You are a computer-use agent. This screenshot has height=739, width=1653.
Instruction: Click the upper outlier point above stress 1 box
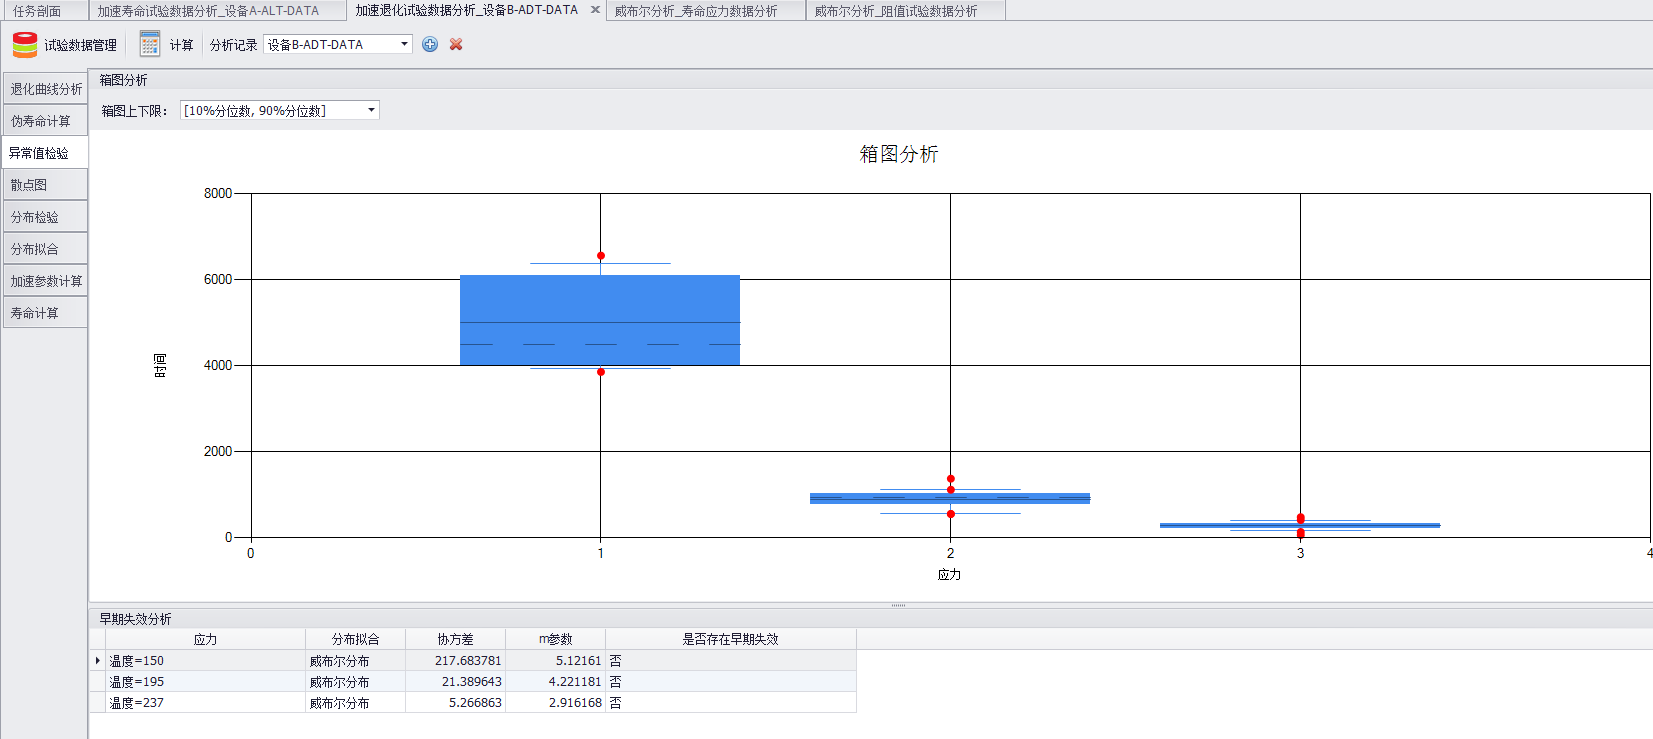pos(601,256)
